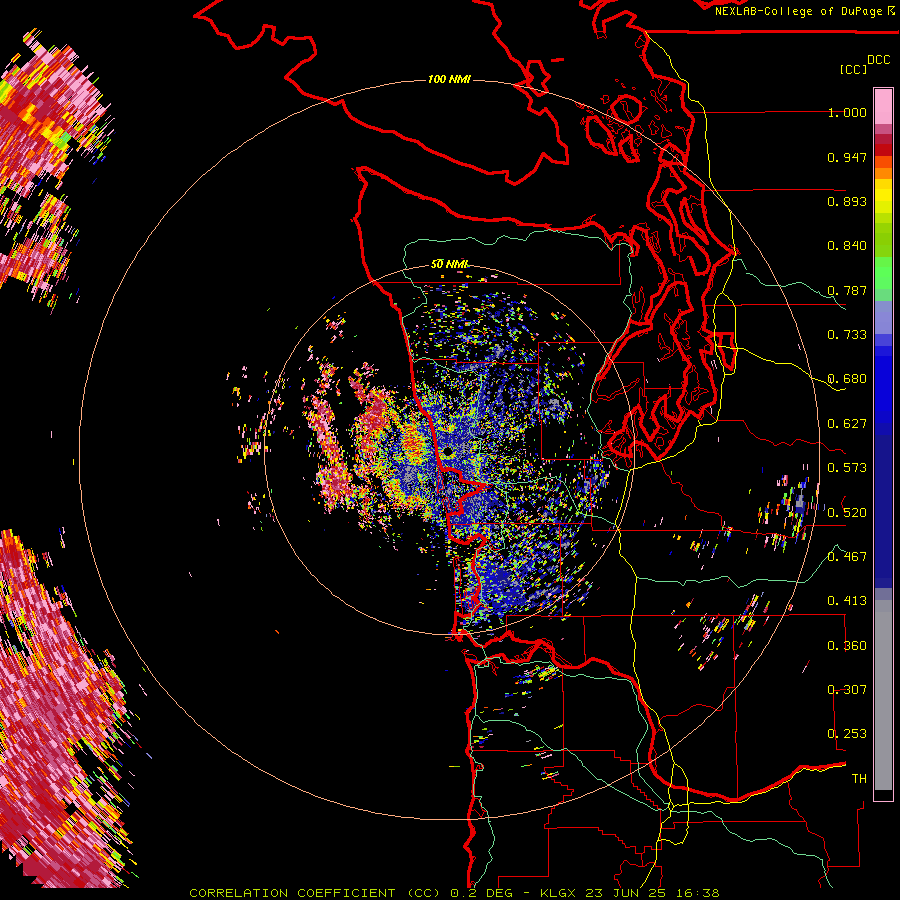This screenshot has width=900, height=900.
Task: Click the [CC] units label
Action: (x=853, y=69)
